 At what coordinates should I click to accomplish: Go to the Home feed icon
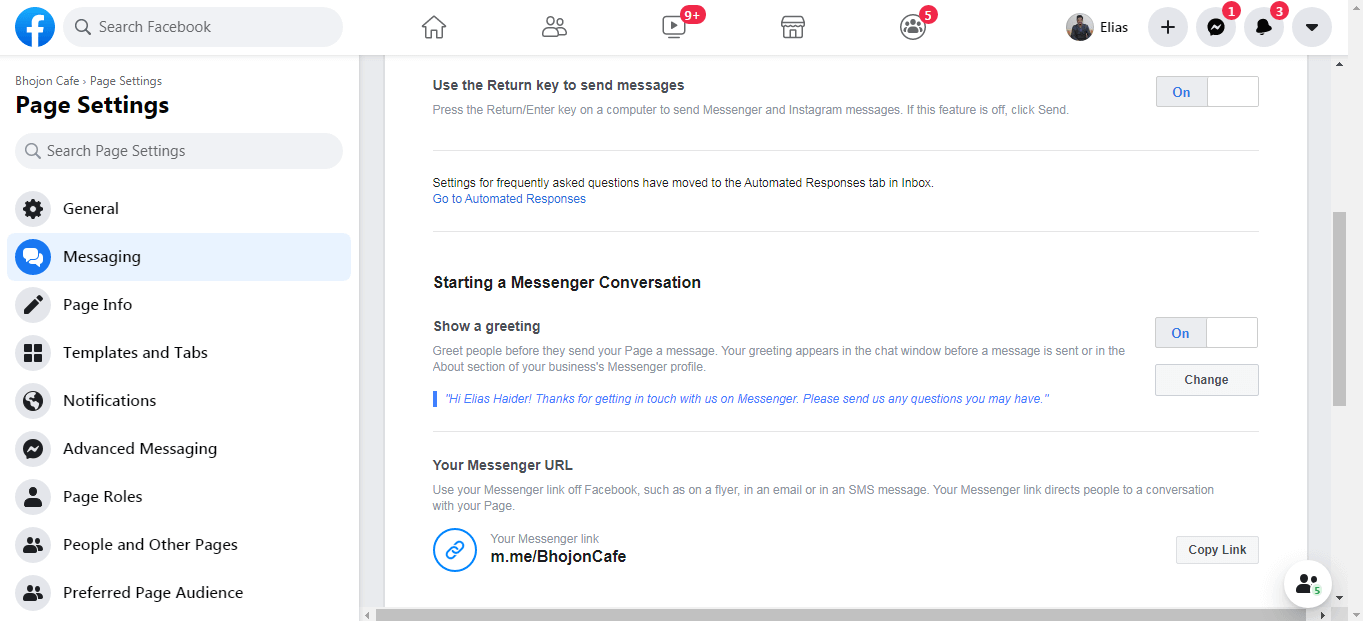pos(434,27)
